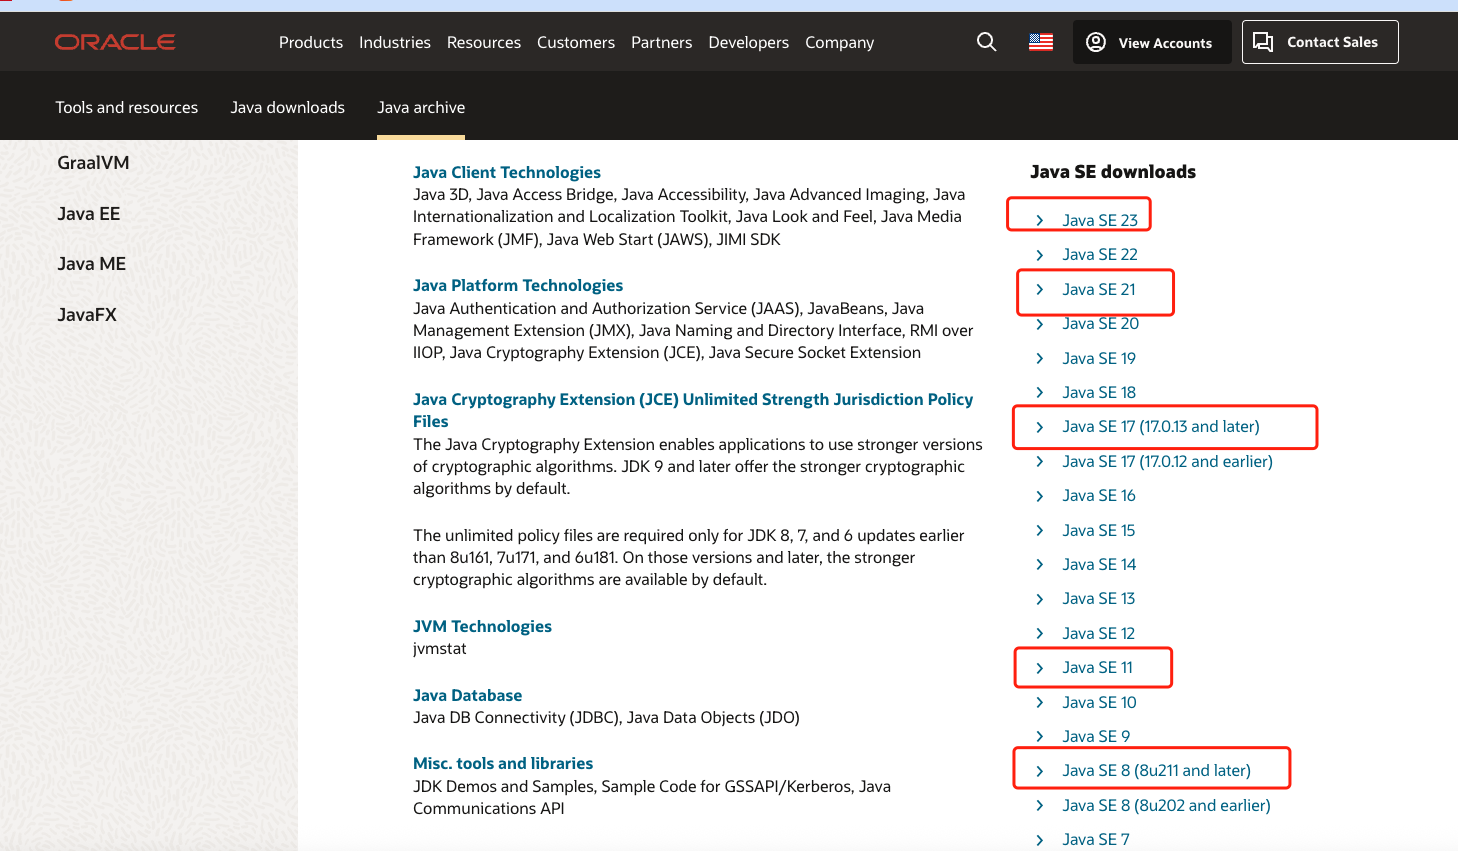This screenshot has width=1458, height=851.
Task: Open Java SE 8 (8u202 and earlier)
Action: point(1166,805)
